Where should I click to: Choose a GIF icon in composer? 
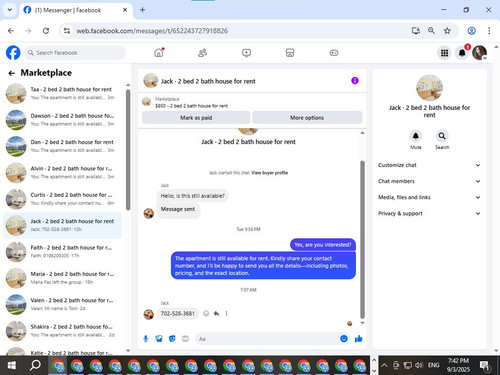(x=185, y=339)
